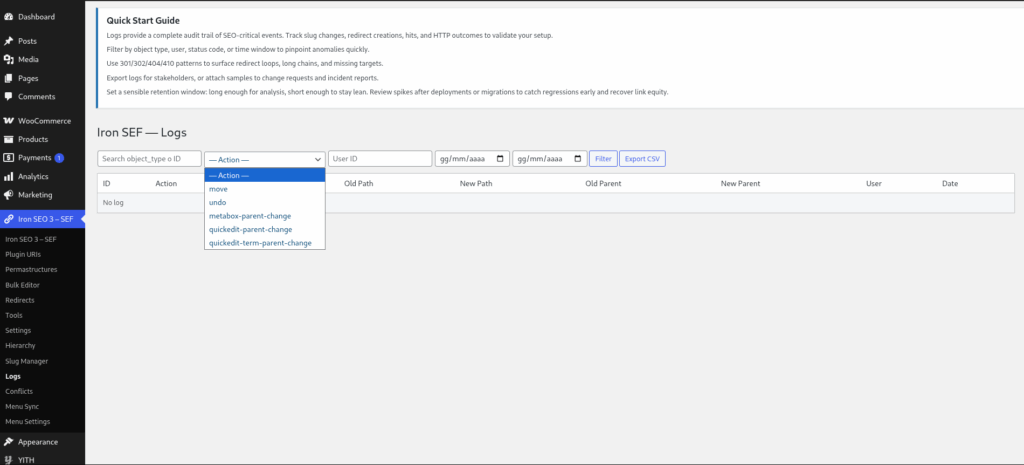Choose 'undo' from the Action list
1024x465 pixels.
264,202
